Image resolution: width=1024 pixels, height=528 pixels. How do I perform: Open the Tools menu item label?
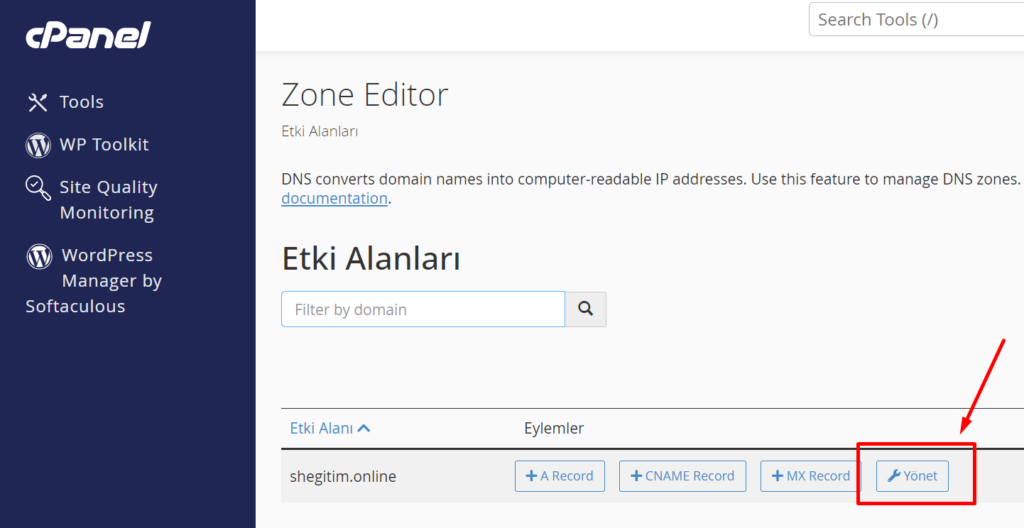(82, 102)
